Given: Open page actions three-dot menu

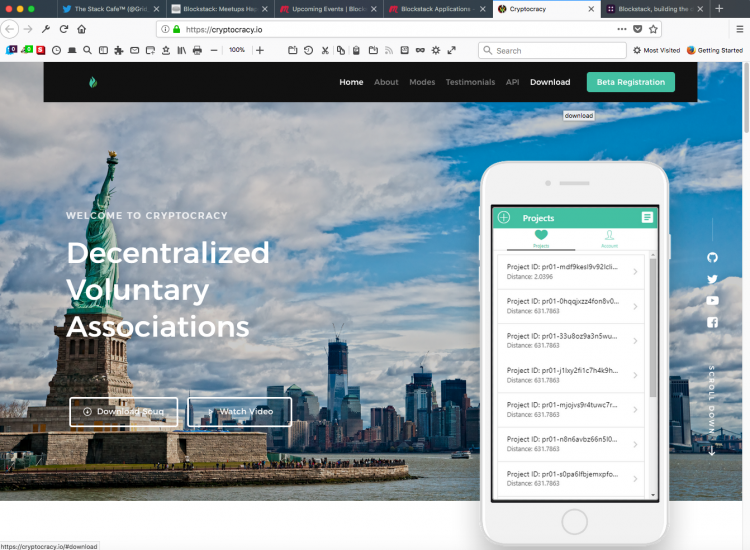Looking at the screenshot, I should click(622, 29).
